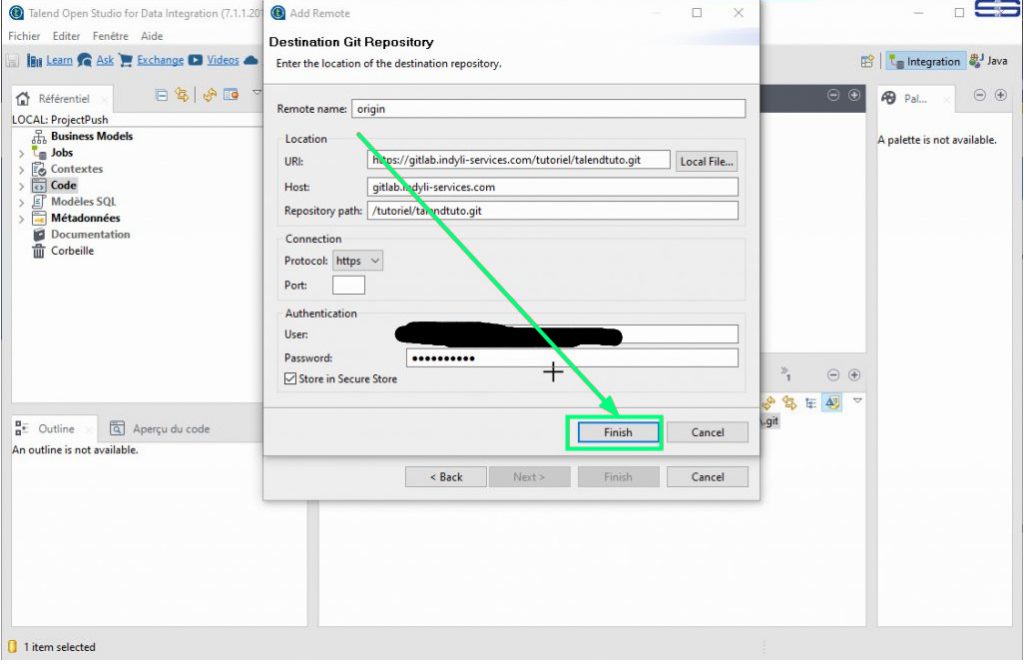Click the Local File... button
This screenshot has height=664, width=1024.
[707, 161]
